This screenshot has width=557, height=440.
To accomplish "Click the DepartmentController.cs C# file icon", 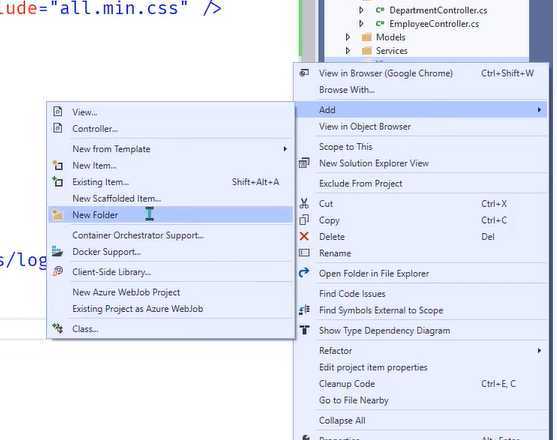I will (380, 10).
